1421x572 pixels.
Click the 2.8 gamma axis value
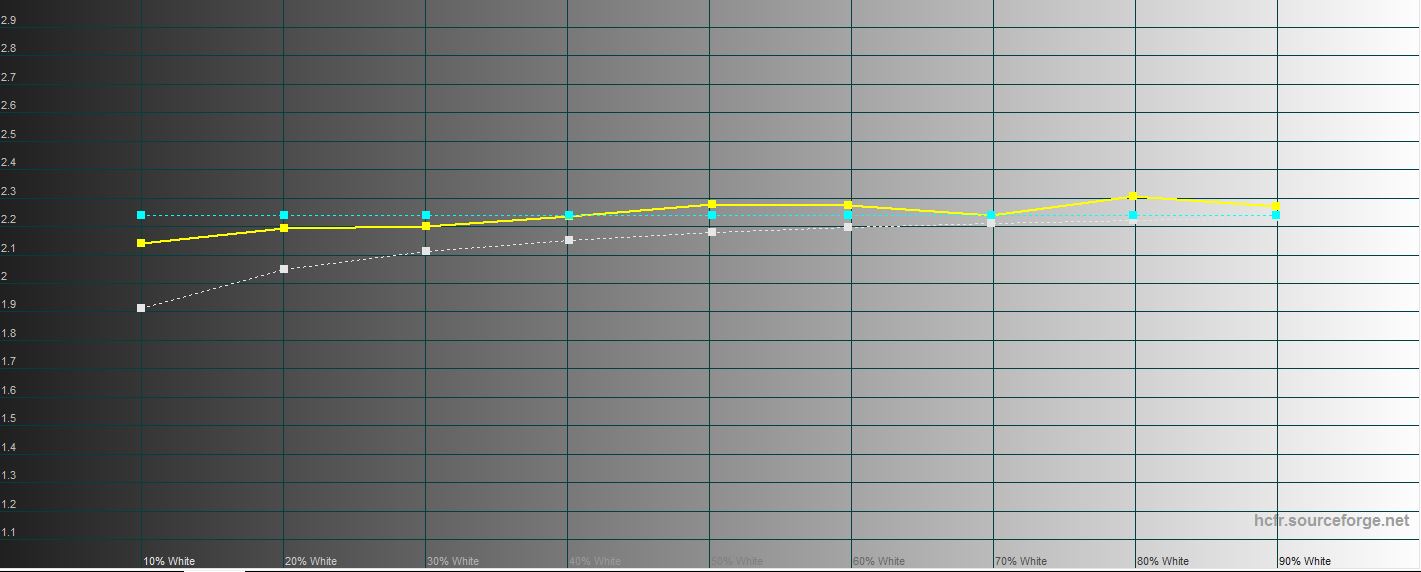point(8,48)
